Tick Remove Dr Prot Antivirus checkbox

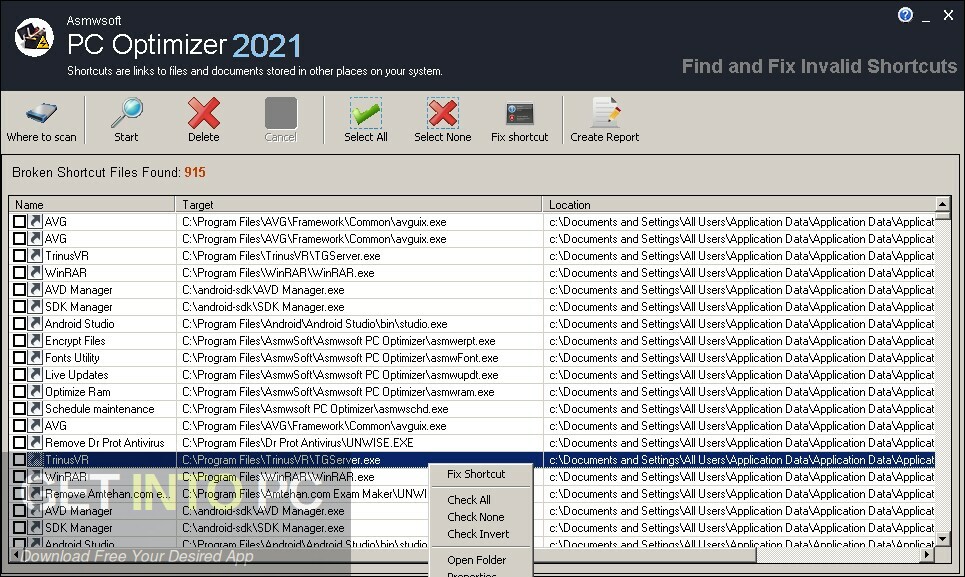[x=20, y=443]
